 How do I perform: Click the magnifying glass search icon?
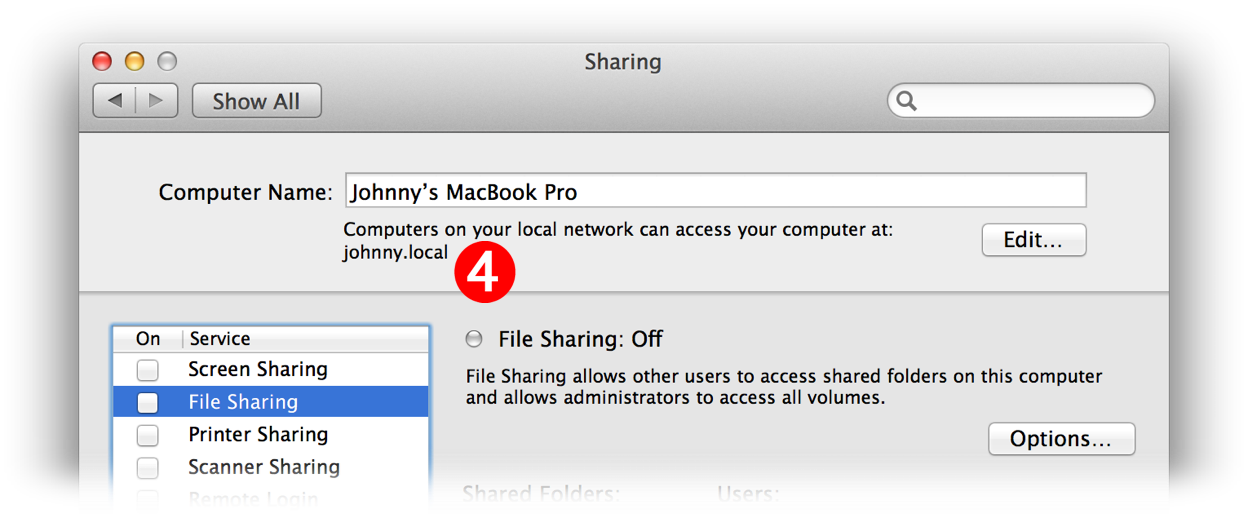tap(907, 101)
